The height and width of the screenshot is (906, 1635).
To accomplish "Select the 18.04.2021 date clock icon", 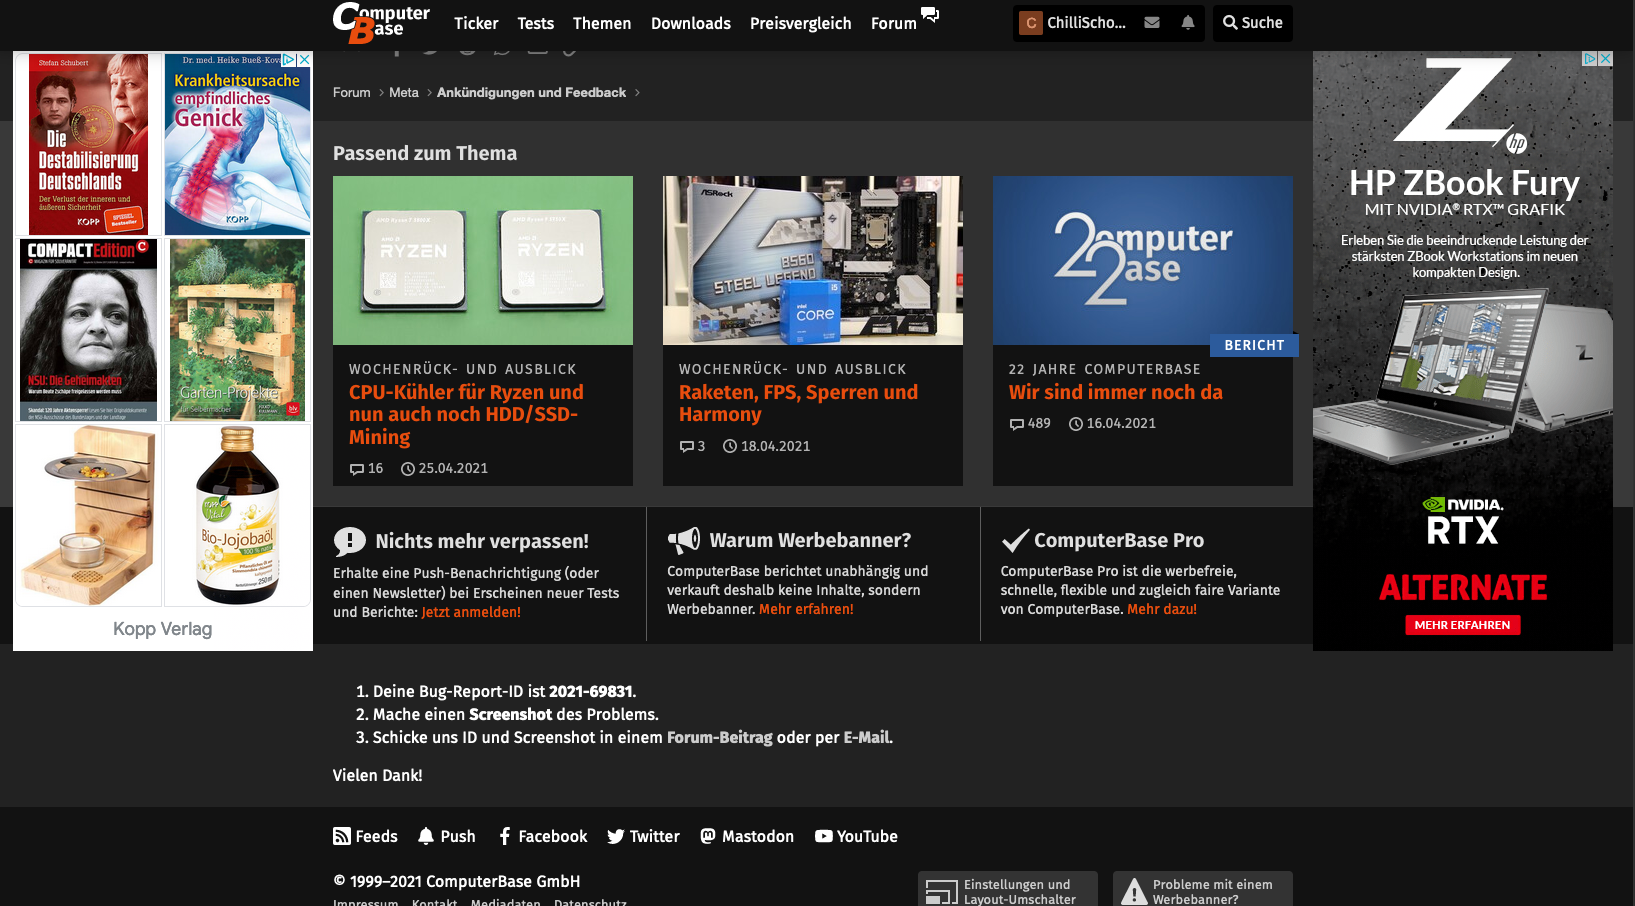I will point(730,447).
